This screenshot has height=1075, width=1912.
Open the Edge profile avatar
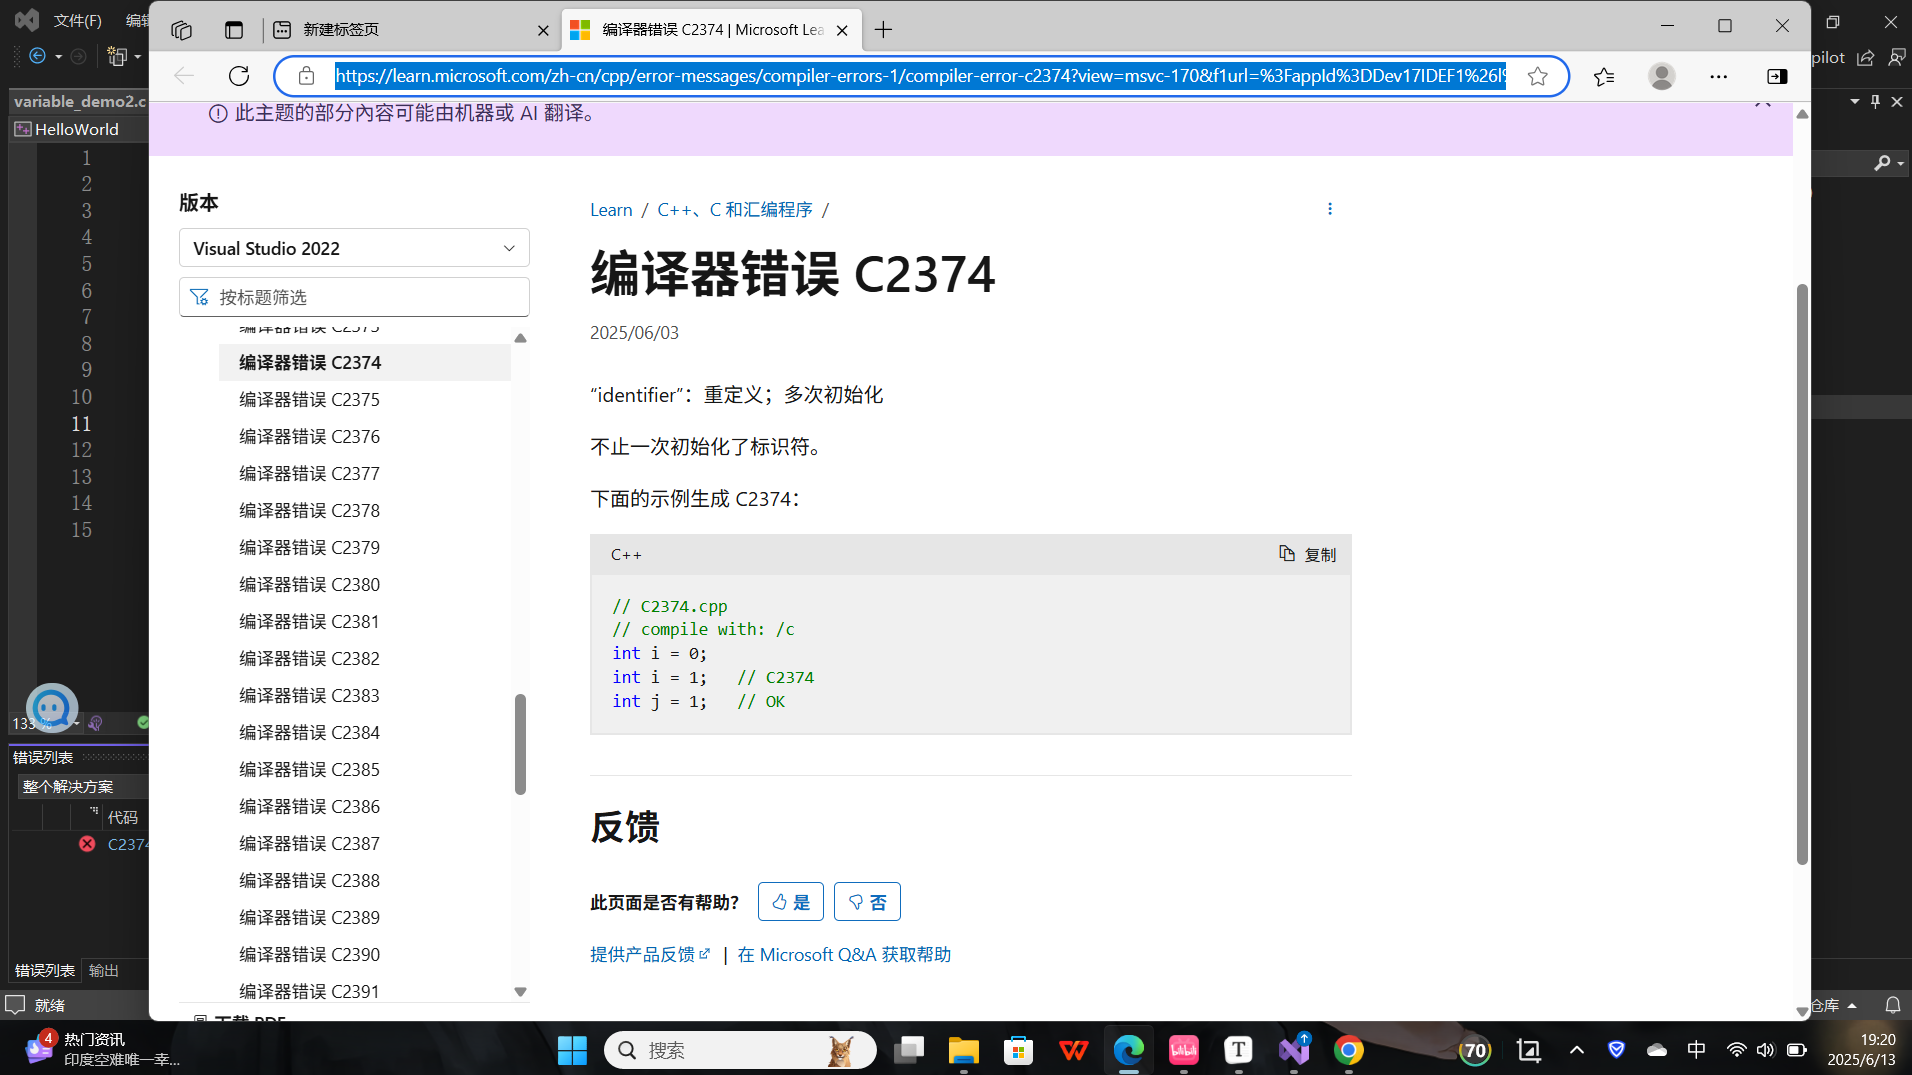coord(1662,76)
